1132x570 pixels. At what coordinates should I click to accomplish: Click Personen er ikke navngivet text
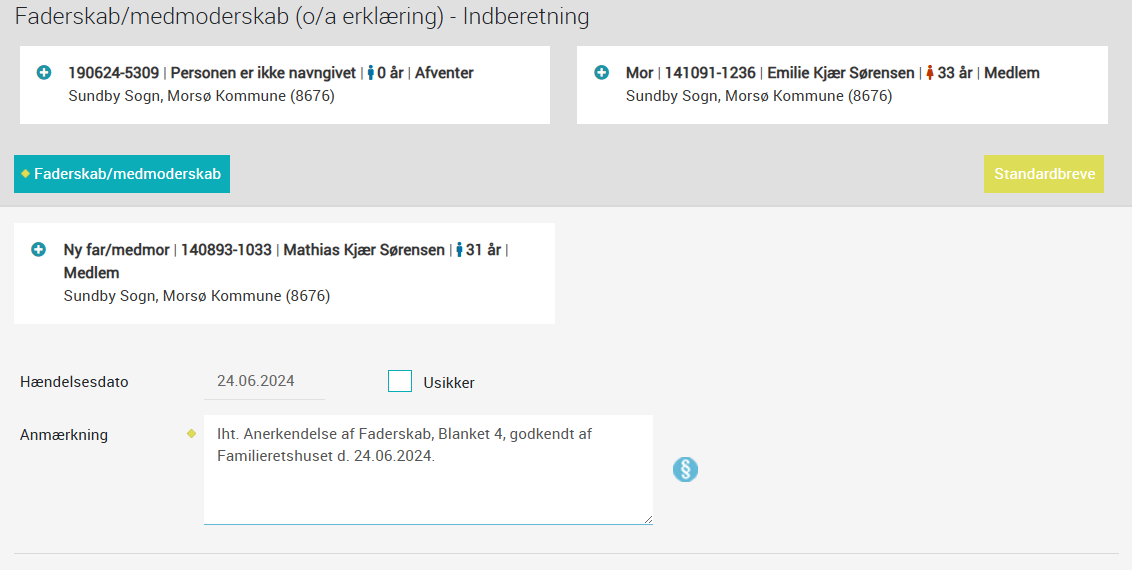click(264, 73)
